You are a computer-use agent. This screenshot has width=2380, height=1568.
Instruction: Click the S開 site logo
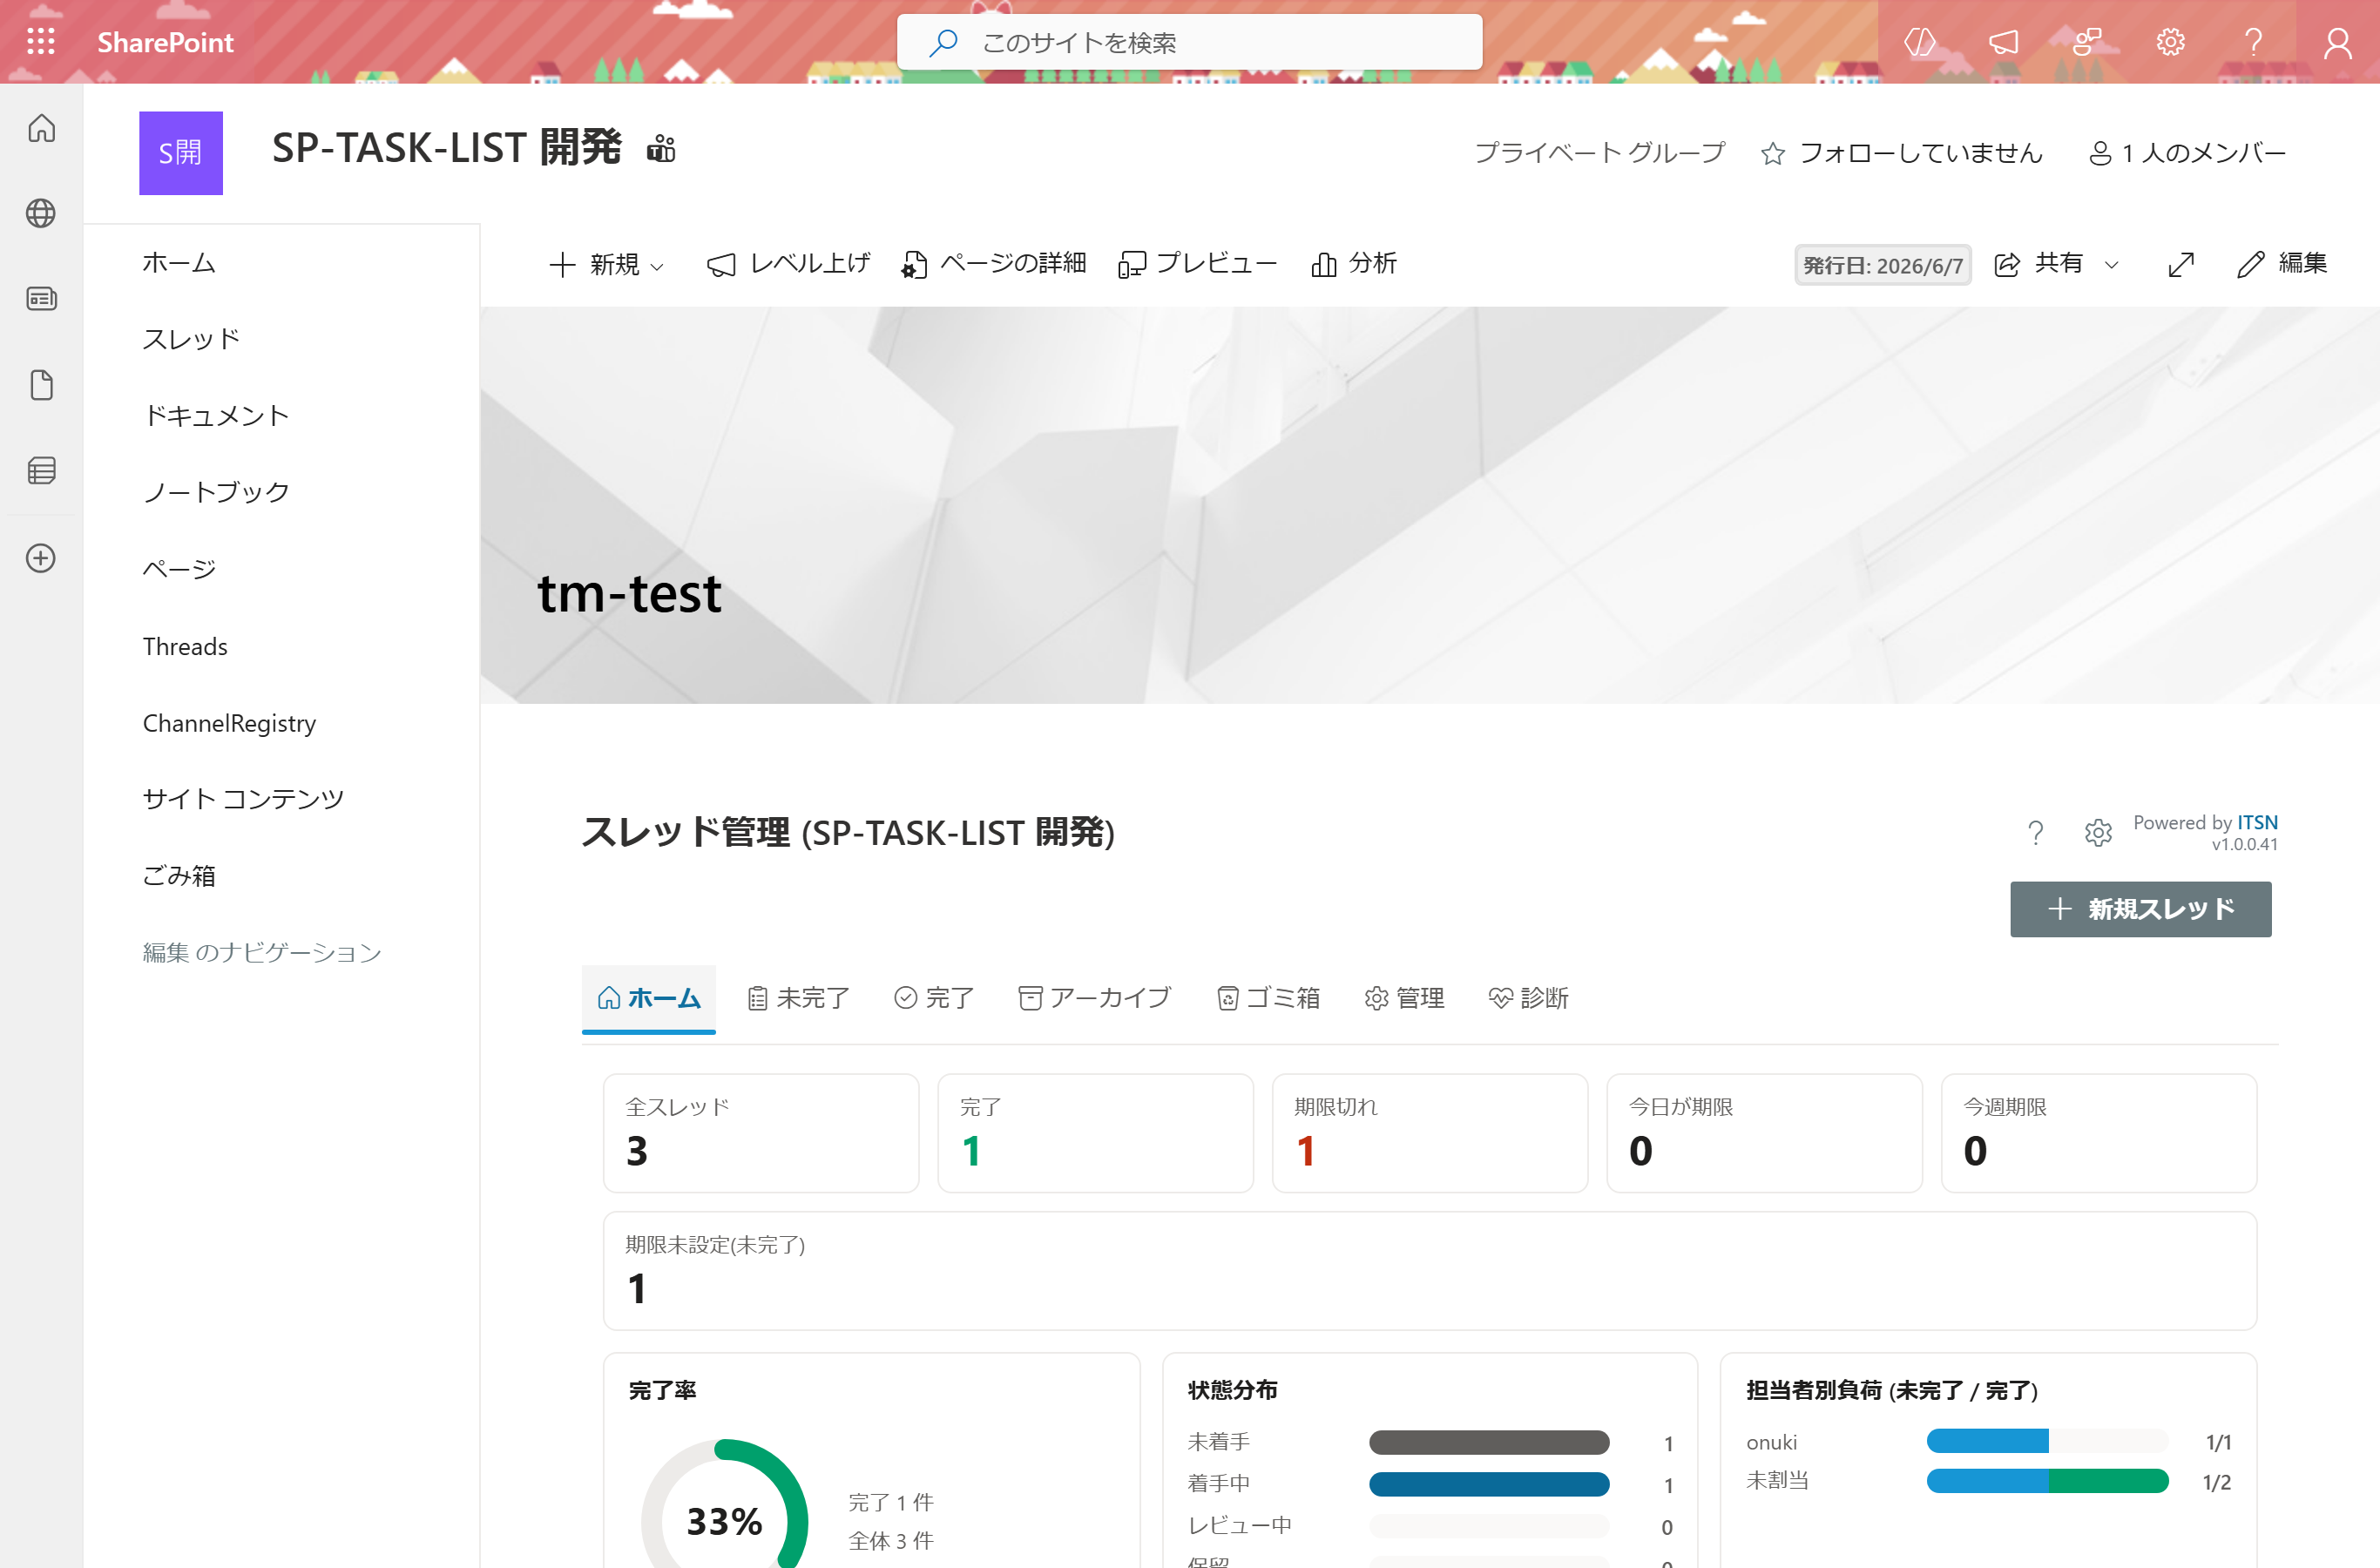[x=181, y=153]
